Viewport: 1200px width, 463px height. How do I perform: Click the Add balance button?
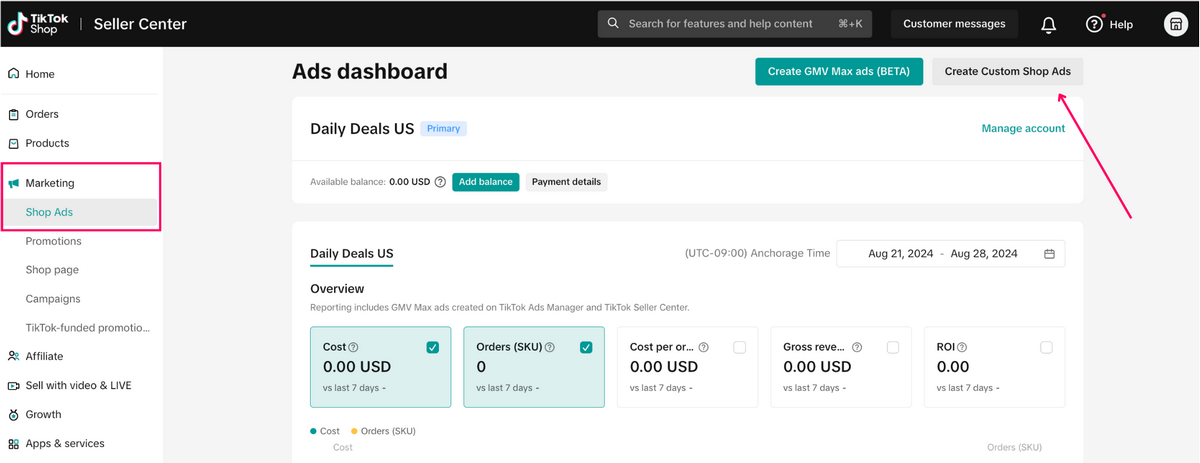[x=485, y=182]
